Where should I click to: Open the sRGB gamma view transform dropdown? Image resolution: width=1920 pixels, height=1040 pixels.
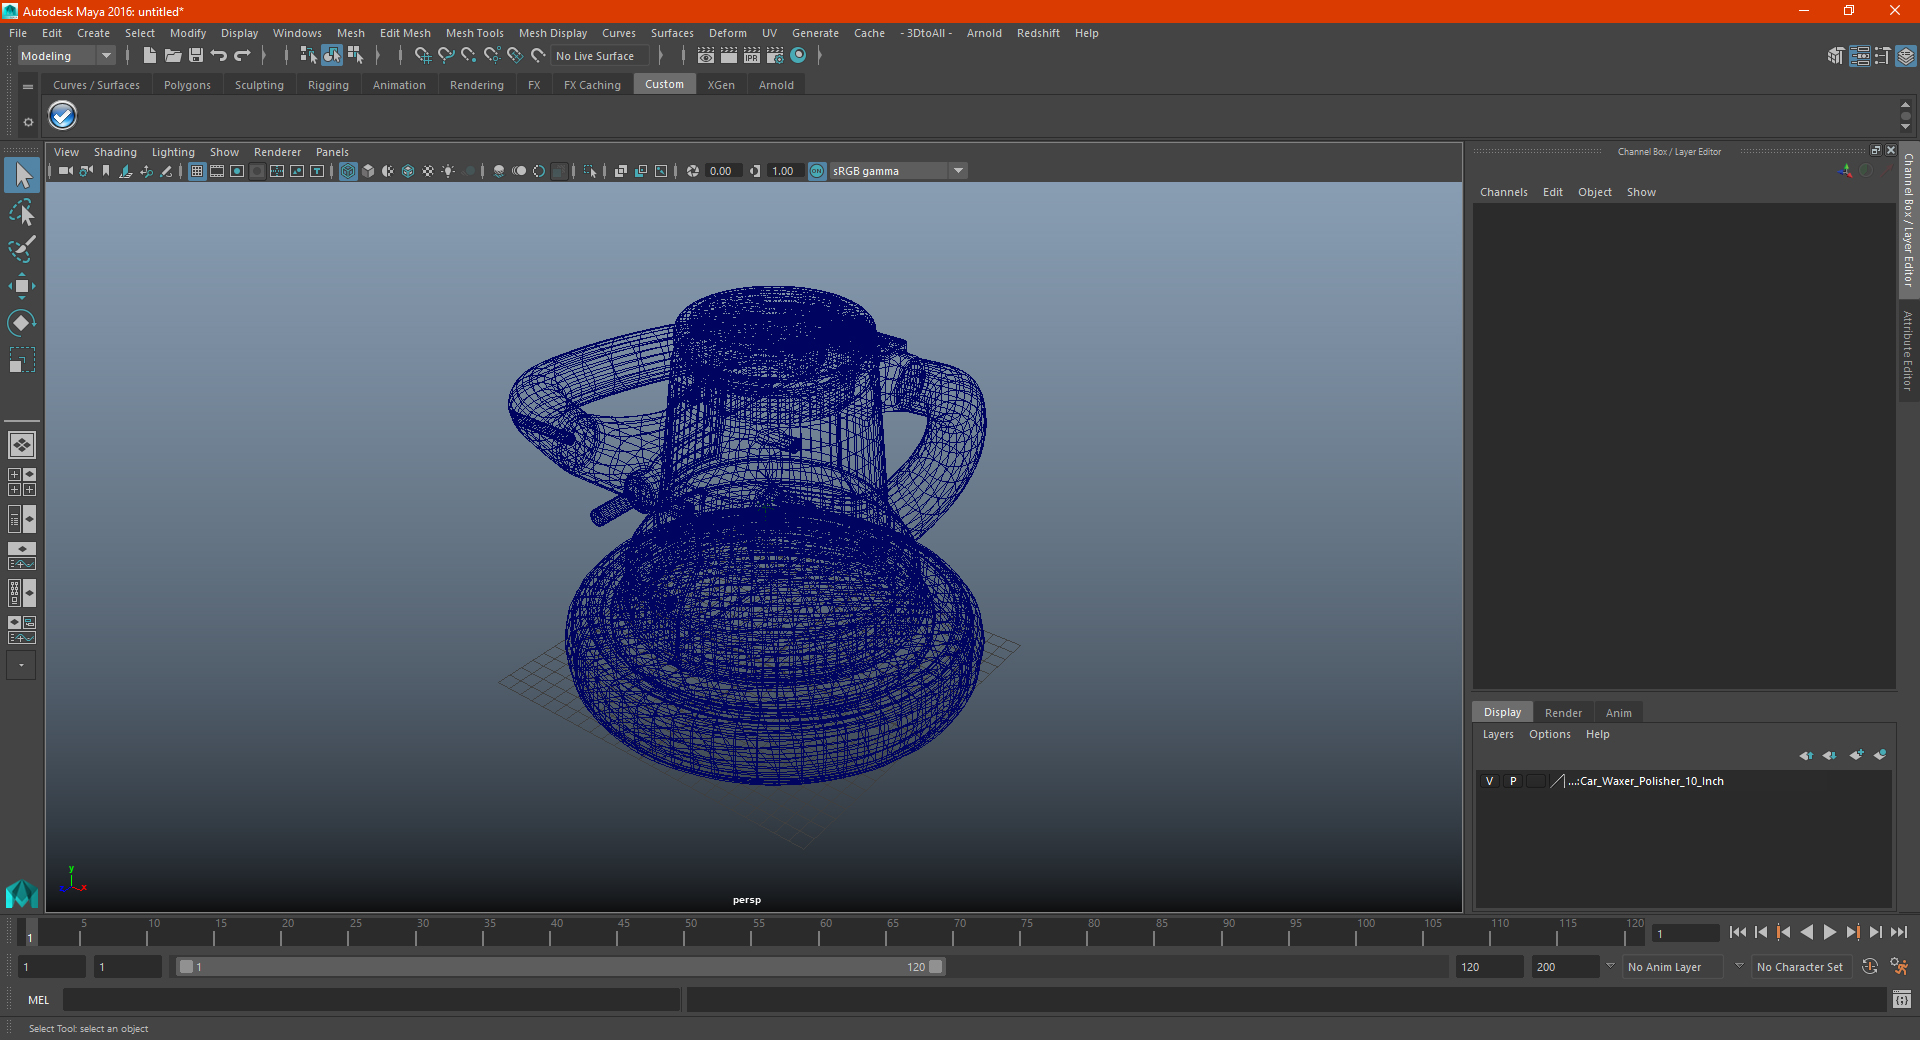coord(898,171)
